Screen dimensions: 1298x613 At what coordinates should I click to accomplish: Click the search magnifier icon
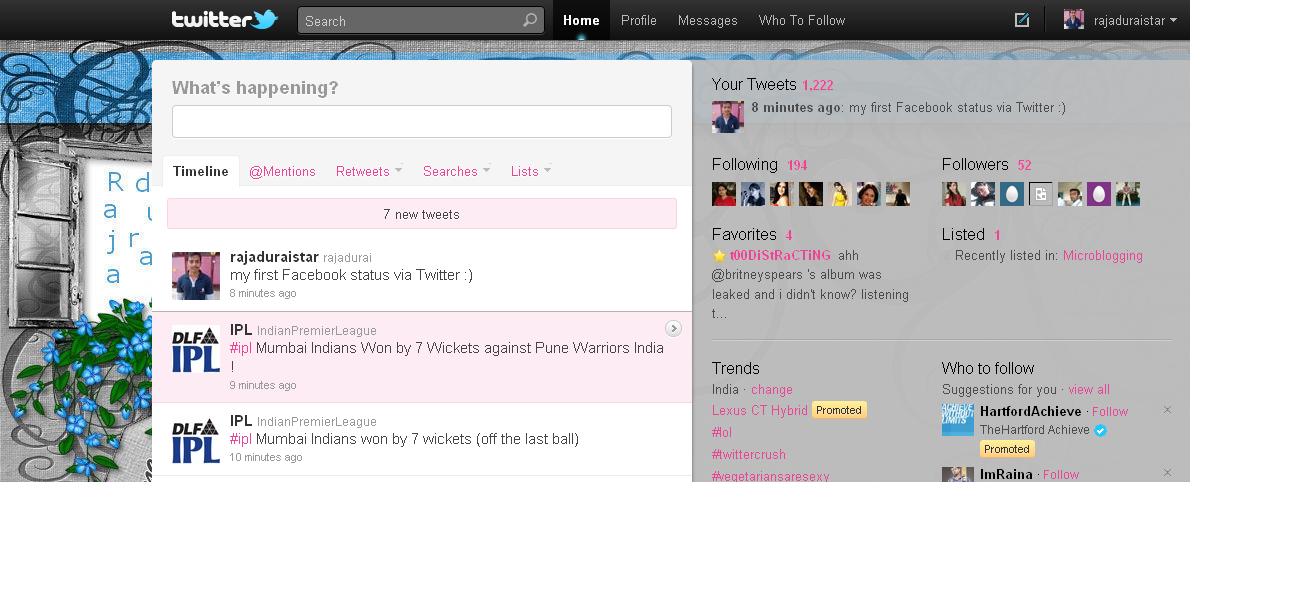(530, 20)
